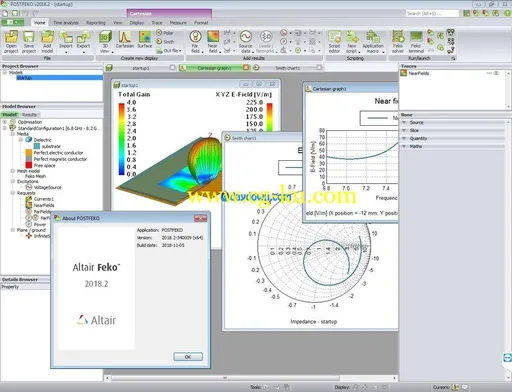Click OK in About POSTFEKO dialog

(x=188, y=357)
